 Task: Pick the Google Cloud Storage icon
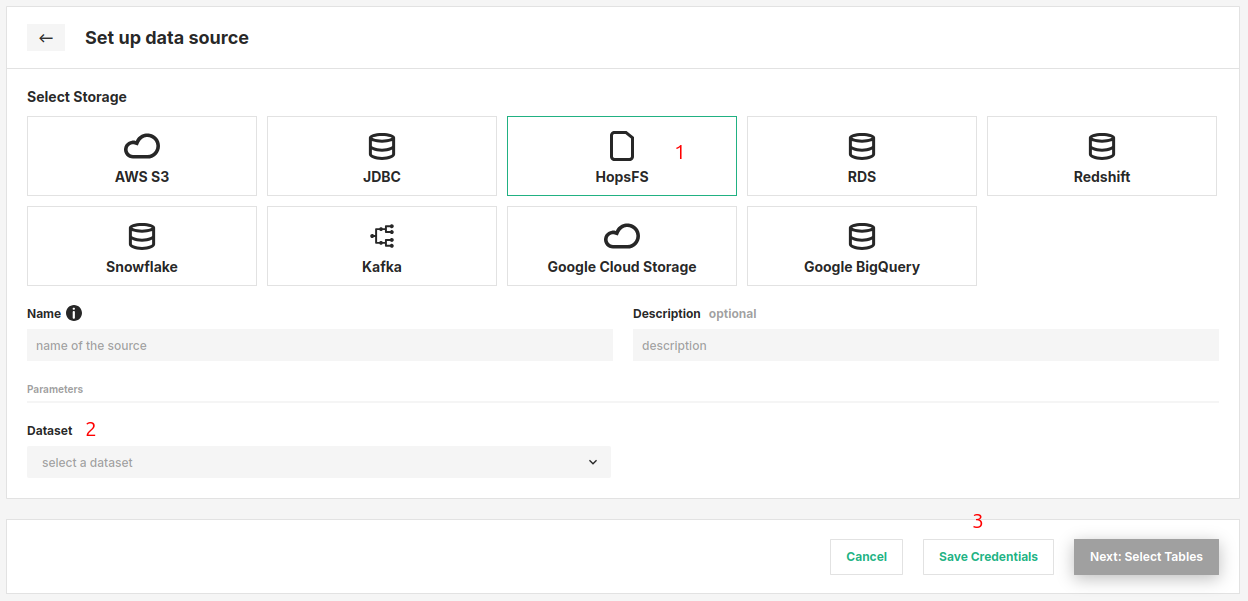[x=622, y=237]
